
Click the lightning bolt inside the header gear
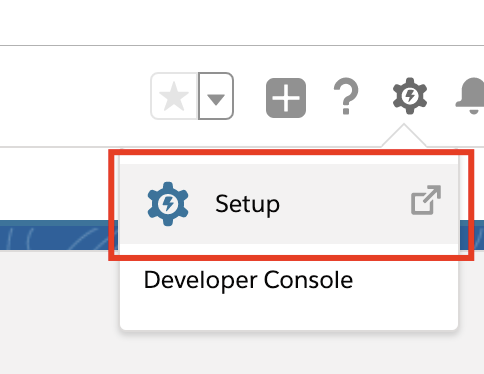(410, 96)
